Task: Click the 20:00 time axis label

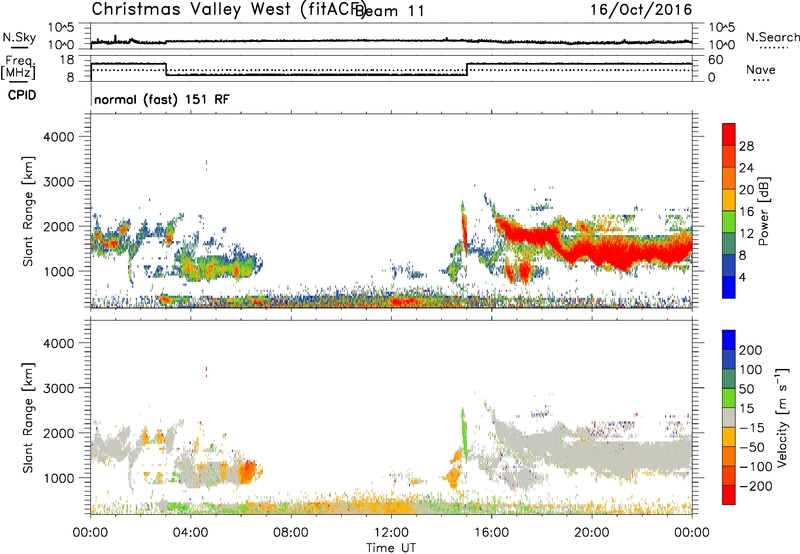Action: pos(592,533)
